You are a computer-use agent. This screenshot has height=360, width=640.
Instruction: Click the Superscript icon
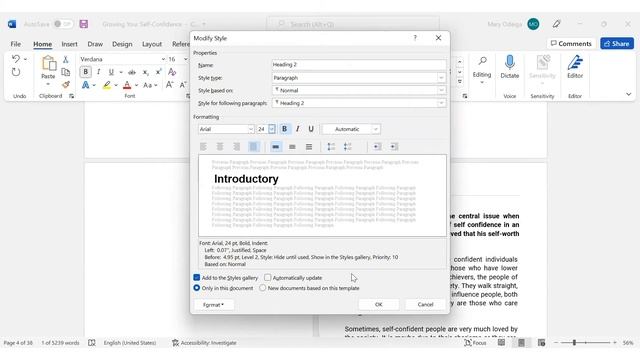tap(158, 72)
